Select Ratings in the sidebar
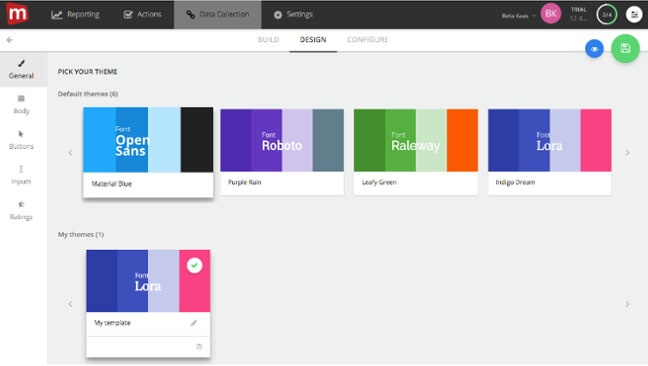 pos(21,211)
